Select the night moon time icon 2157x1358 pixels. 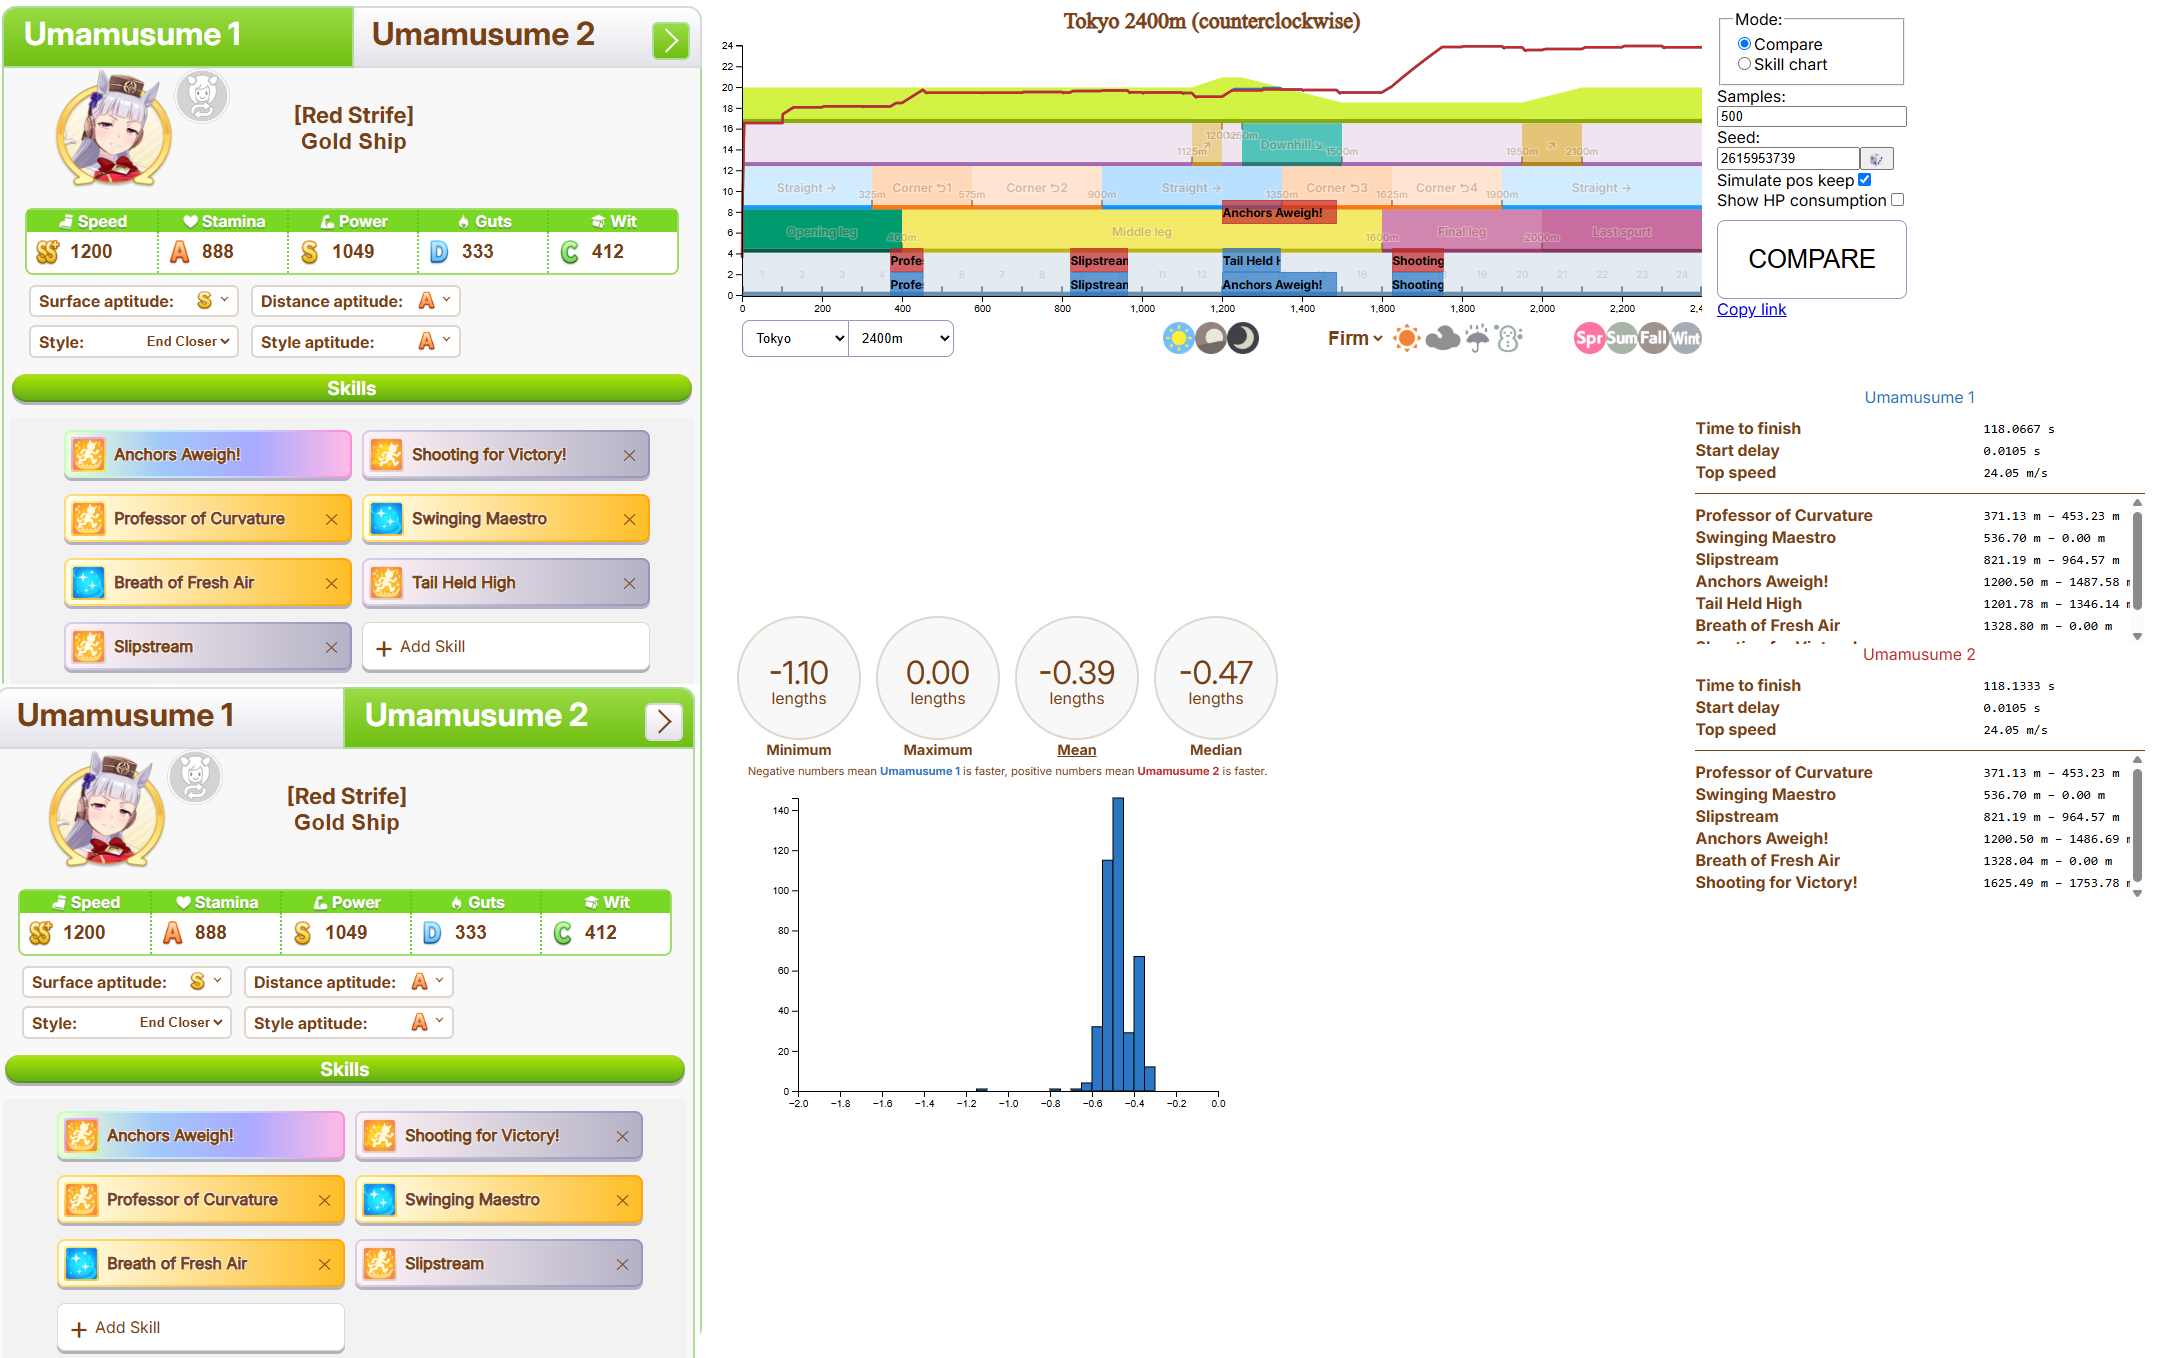click(x=1243, y=338)
